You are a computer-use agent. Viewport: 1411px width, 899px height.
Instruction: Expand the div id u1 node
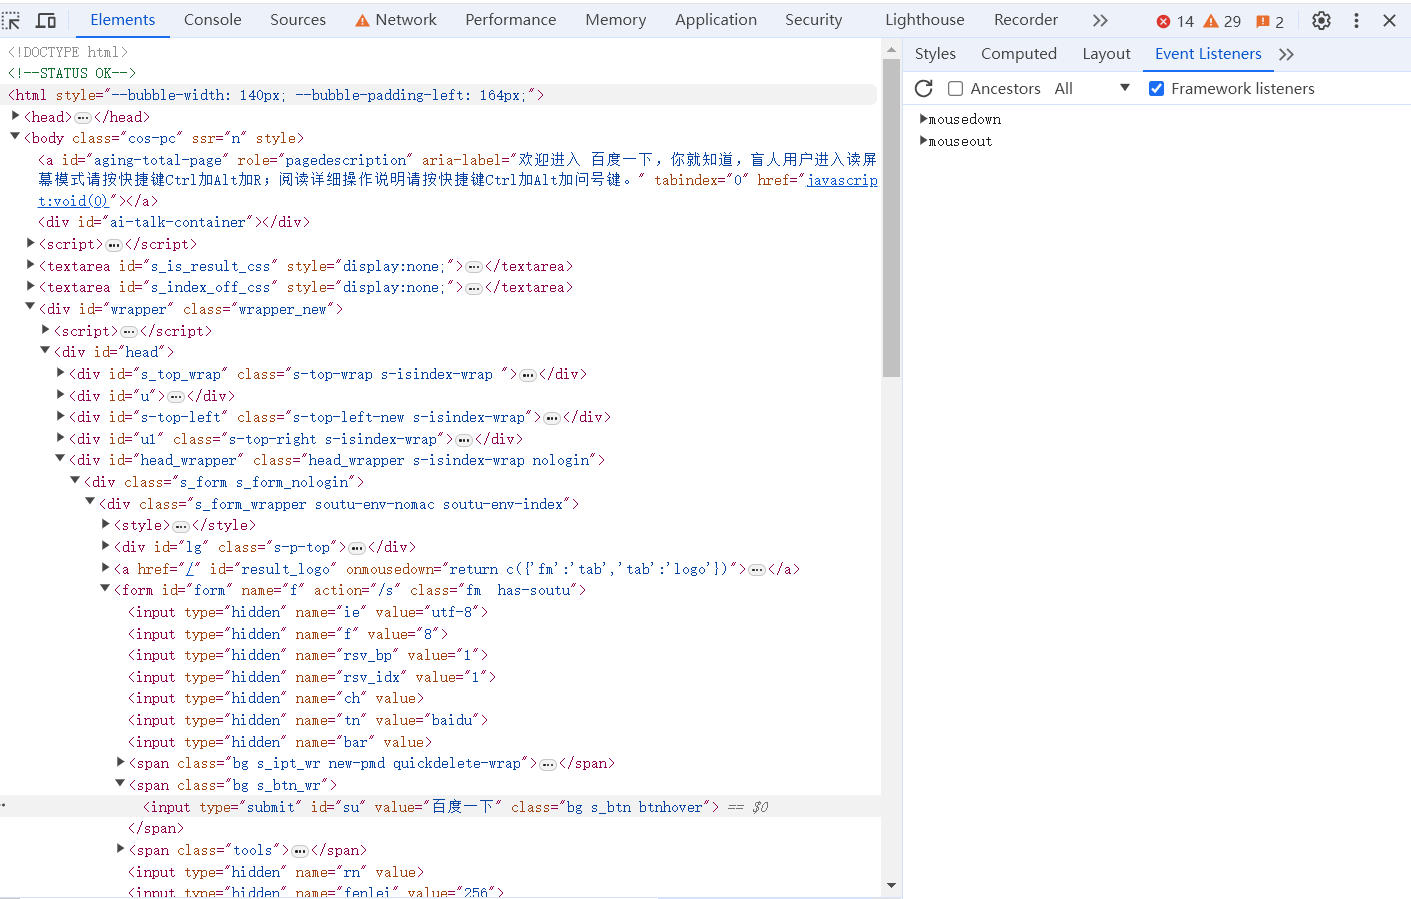tap(60, 438)
